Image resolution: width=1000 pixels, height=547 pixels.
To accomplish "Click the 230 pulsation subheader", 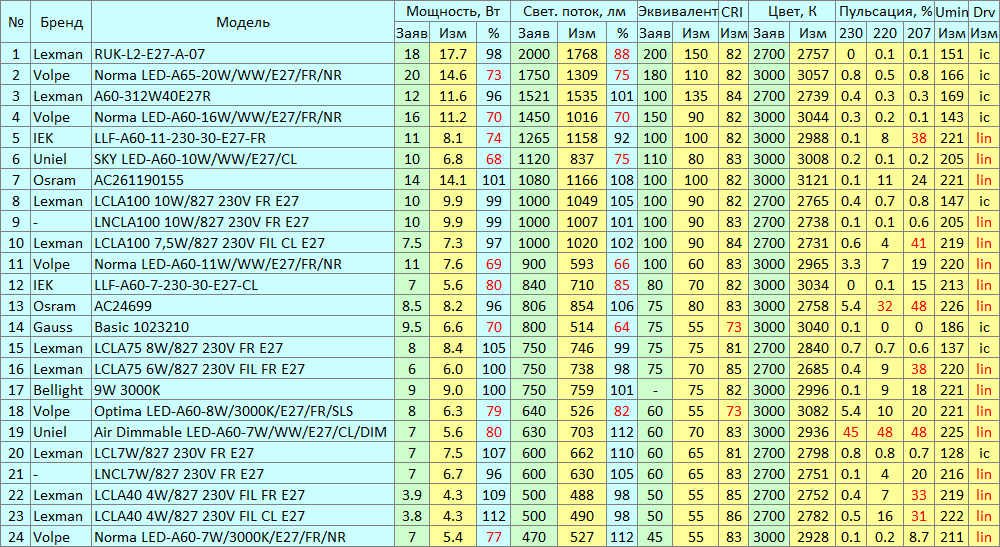I will [851, 33].
